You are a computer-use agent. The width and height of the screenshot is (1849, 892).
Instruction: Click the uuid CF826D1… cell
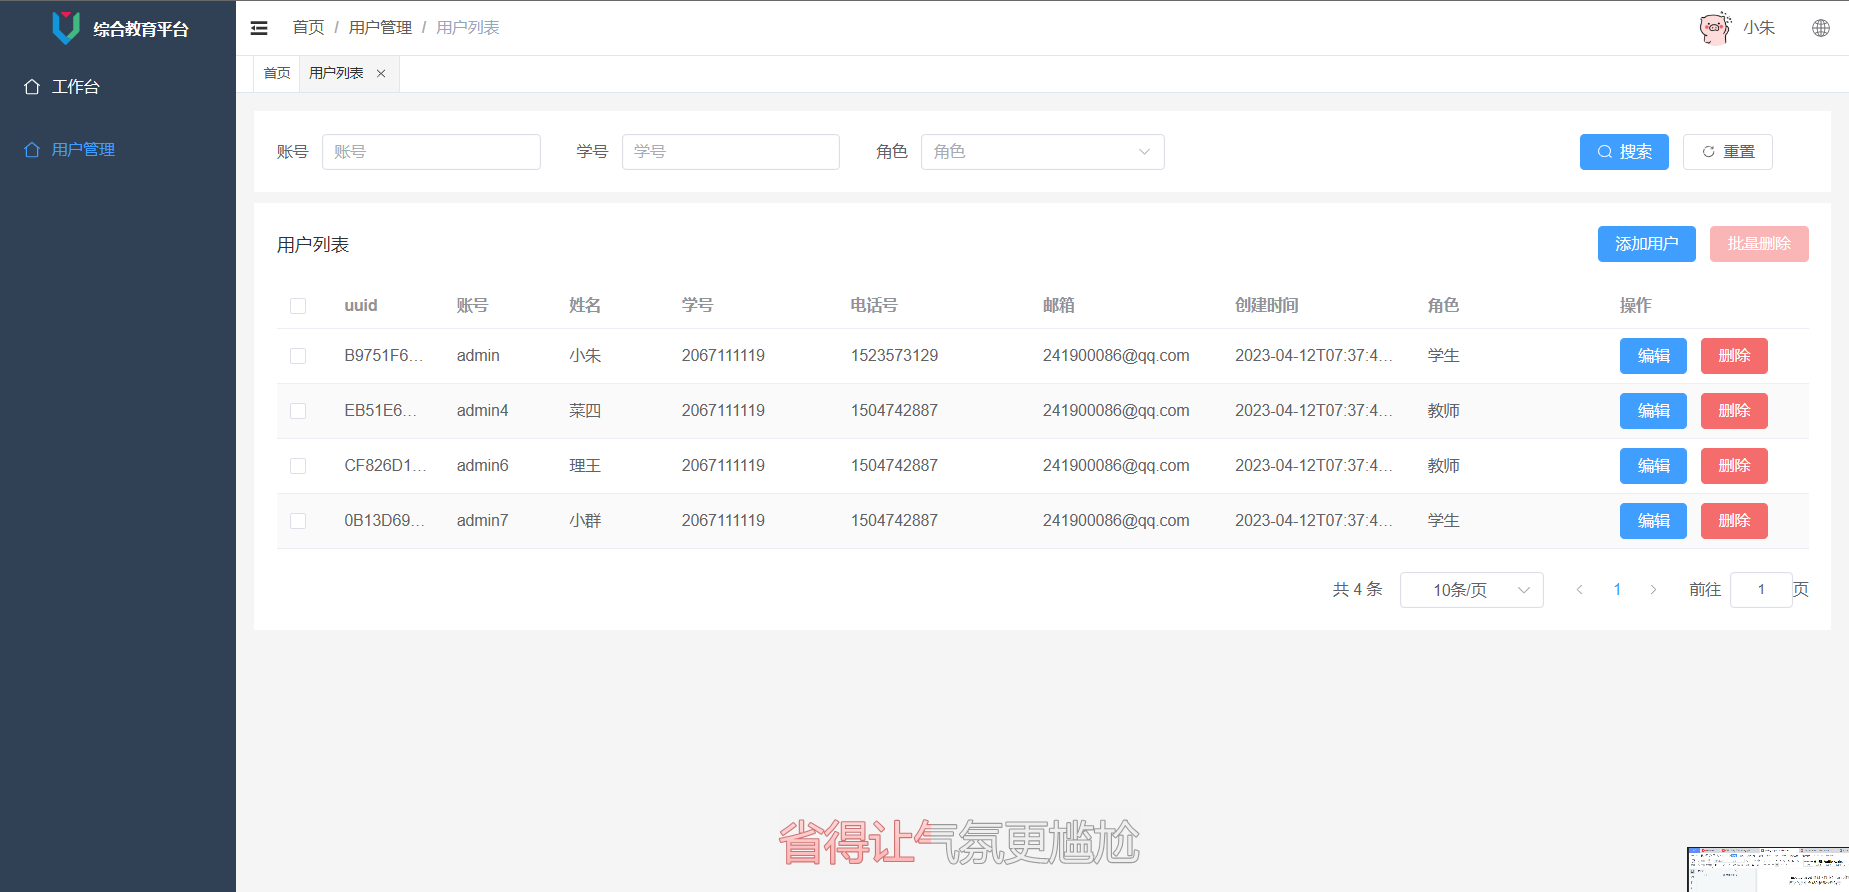pyautogui.click(x=385, y=466)
